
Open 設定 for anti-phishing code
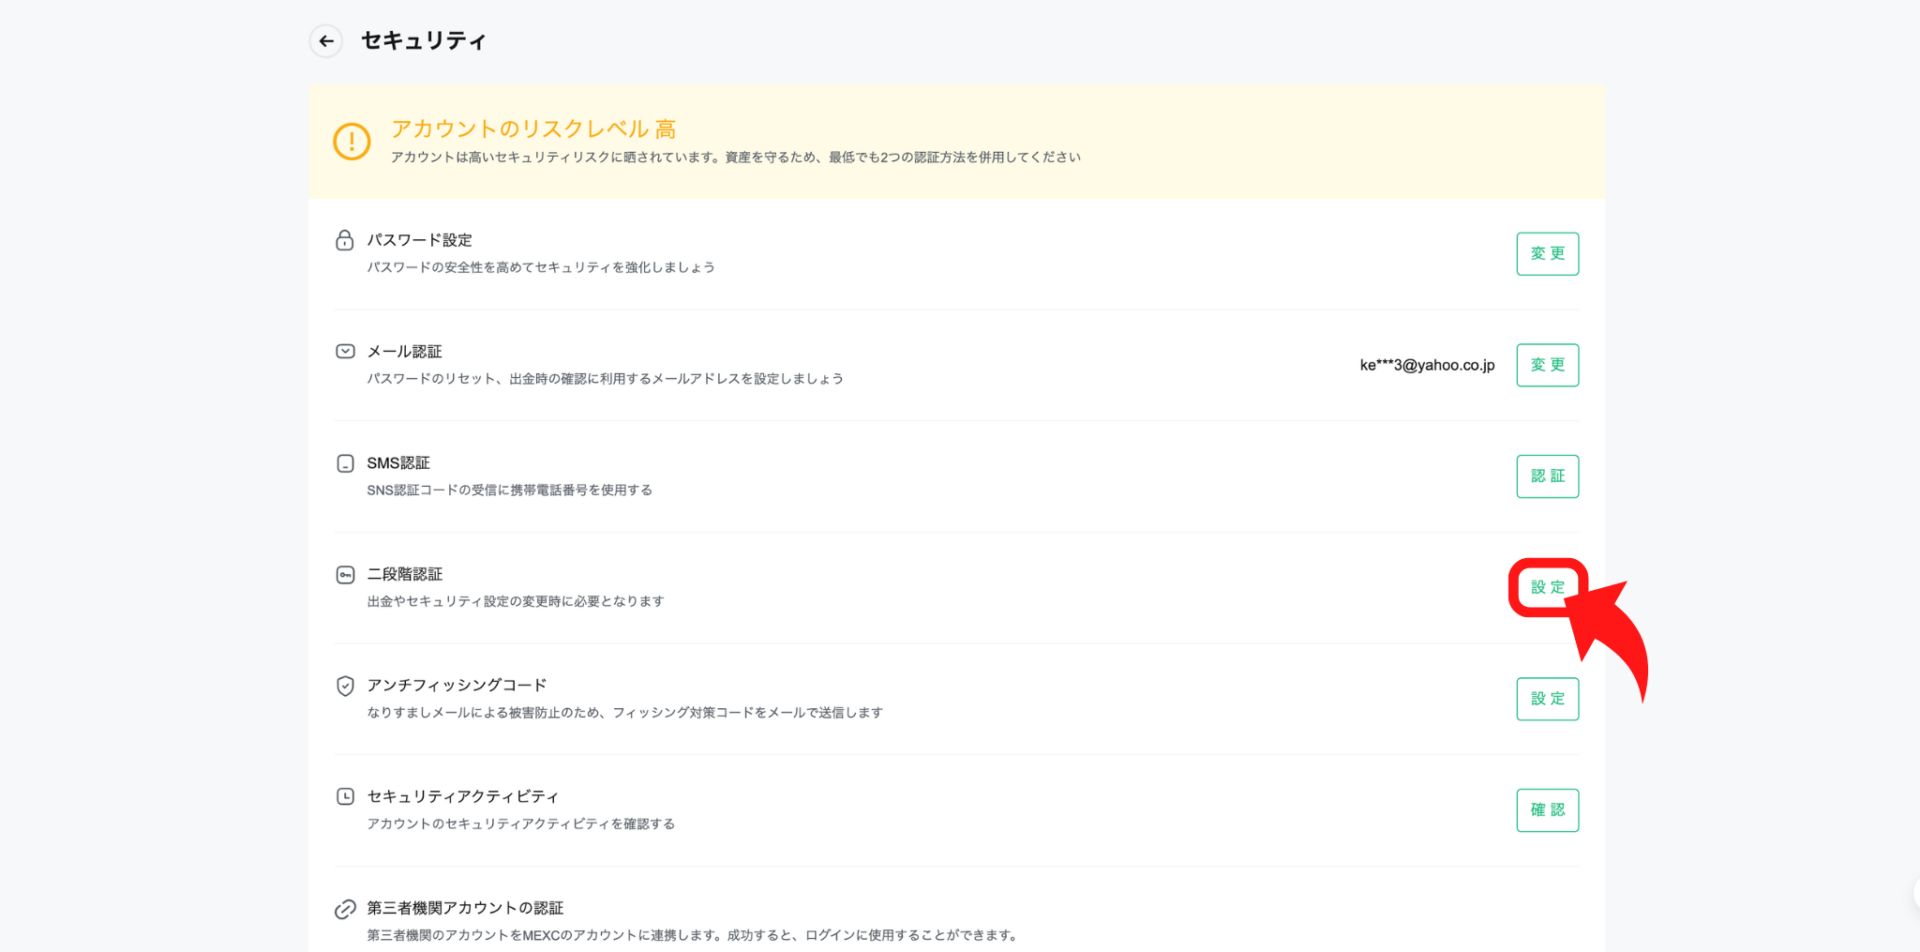click(x=1547, y=699)
